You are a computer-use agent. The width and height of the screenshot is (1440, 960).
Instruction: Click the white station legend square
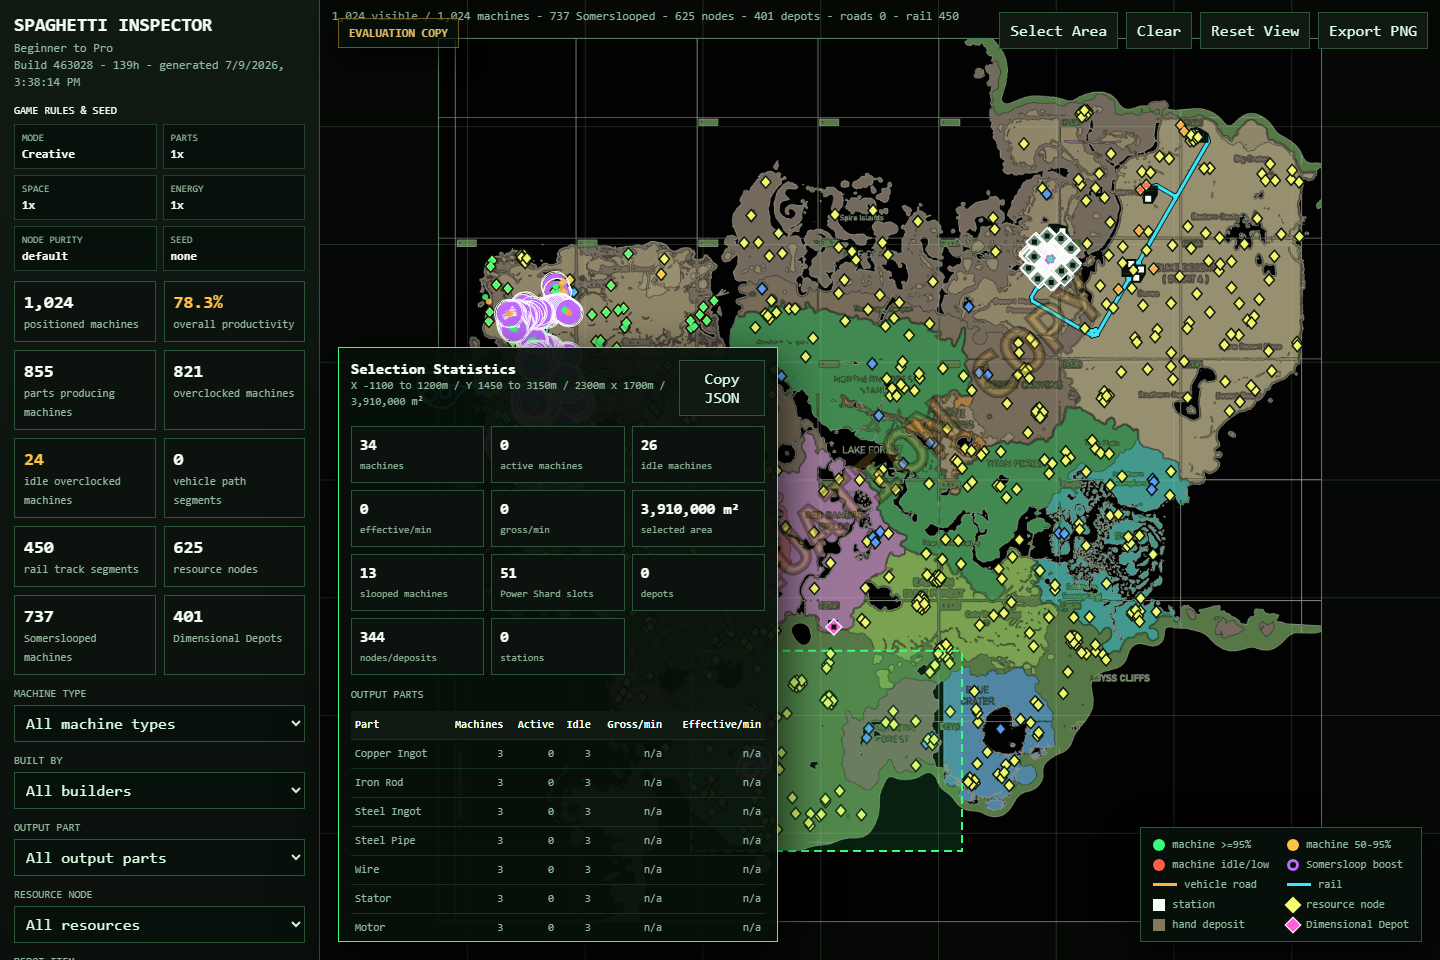[x=1158, y=905]
